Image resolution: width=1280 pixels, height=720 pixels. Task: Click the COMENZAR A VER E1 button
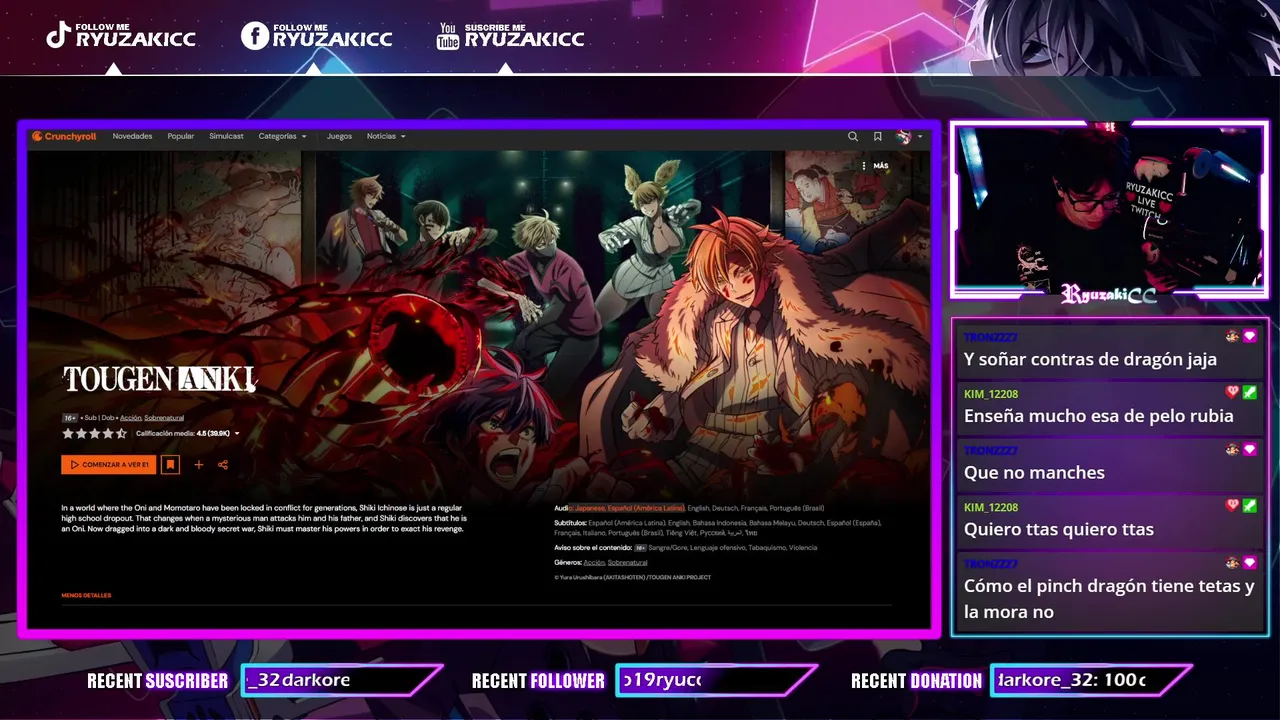click(x=108, y=464)
